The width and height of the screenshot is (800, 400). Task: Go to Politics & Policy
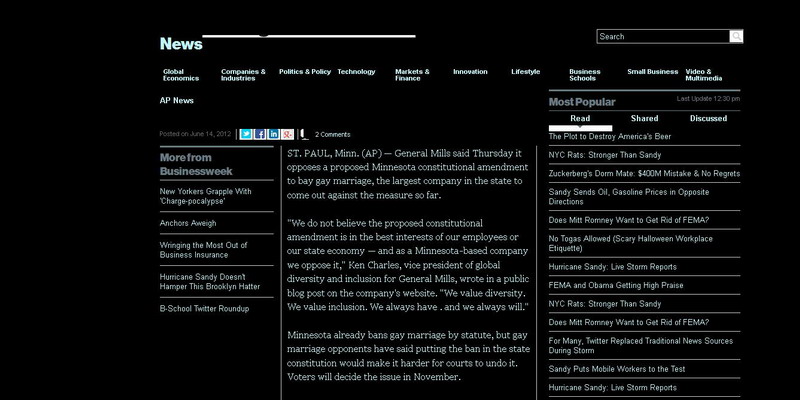(305, 72)
